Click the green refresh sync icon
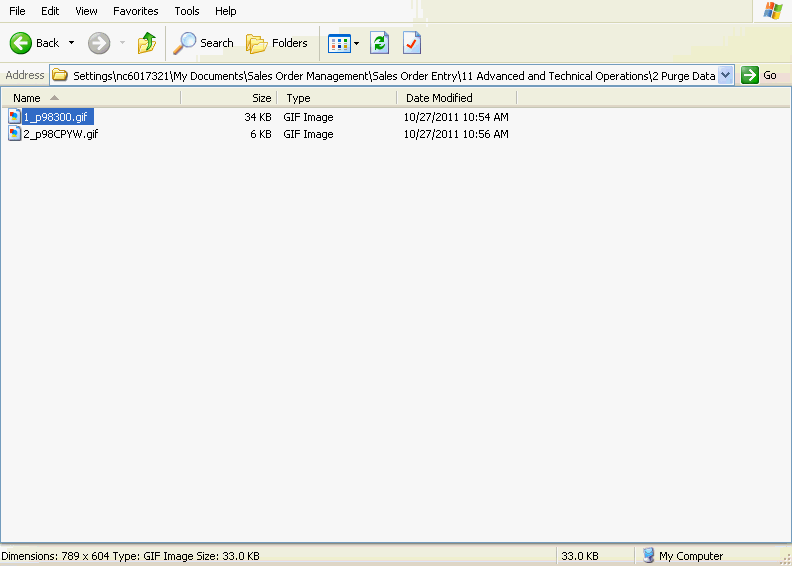792x566 pixels. (x=379, y=43)
